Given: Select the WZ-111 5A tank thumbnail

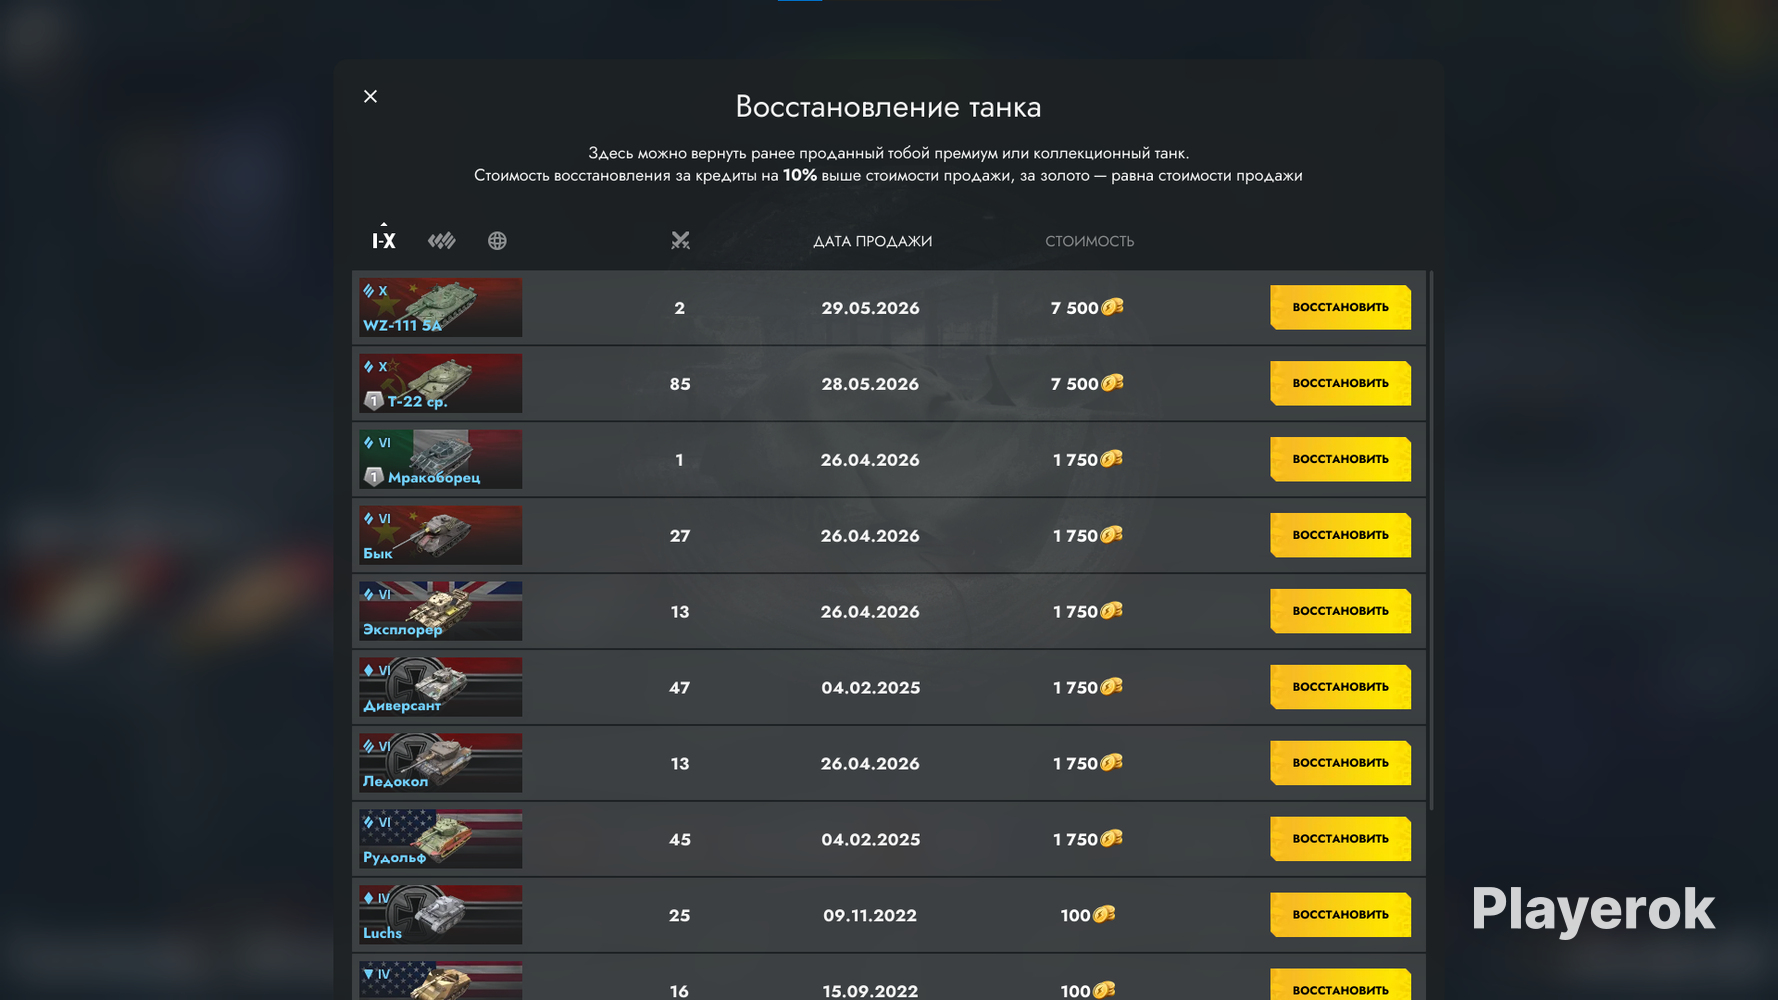Looking at the screenshot, I should pos(440,307).
